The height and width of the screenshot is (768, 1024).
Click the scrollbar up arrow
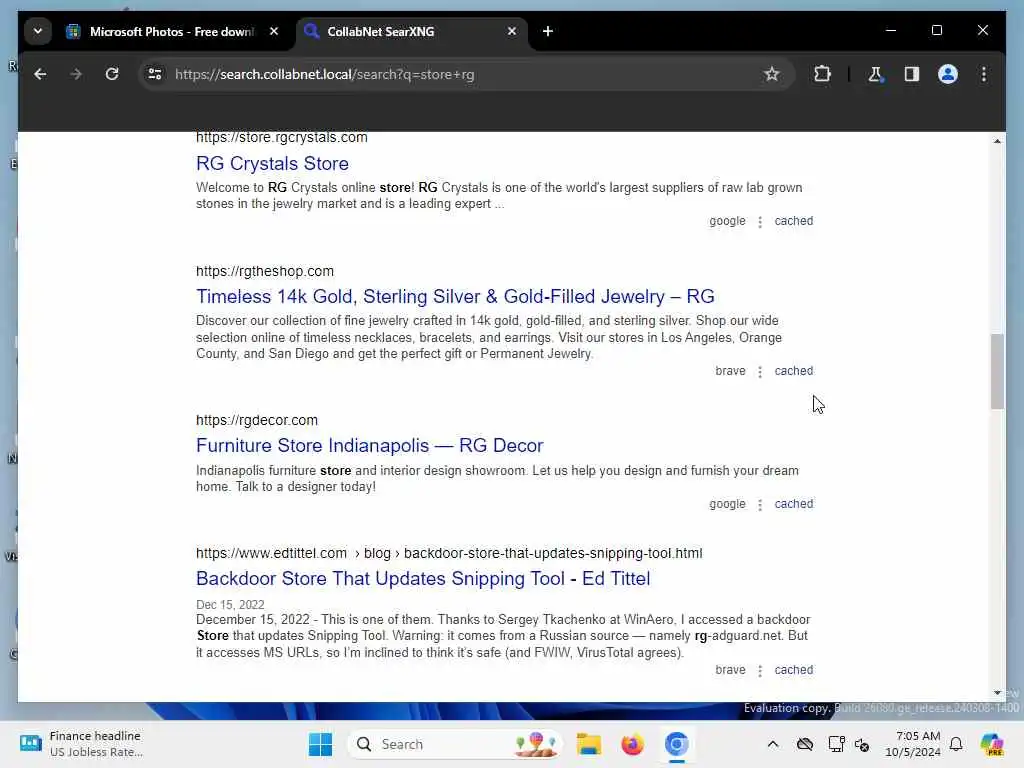pos(997,141)
